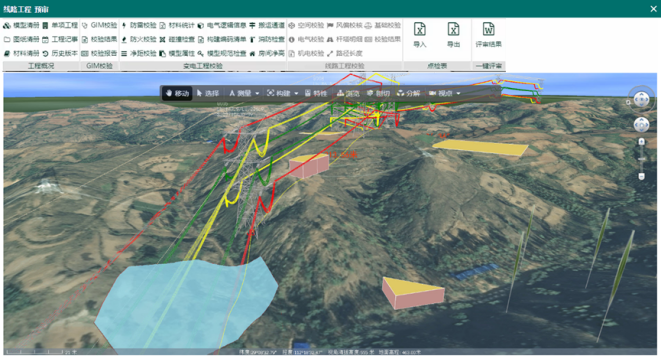Select the 变电工程校验 ribbon group label

tap(203, 66)
